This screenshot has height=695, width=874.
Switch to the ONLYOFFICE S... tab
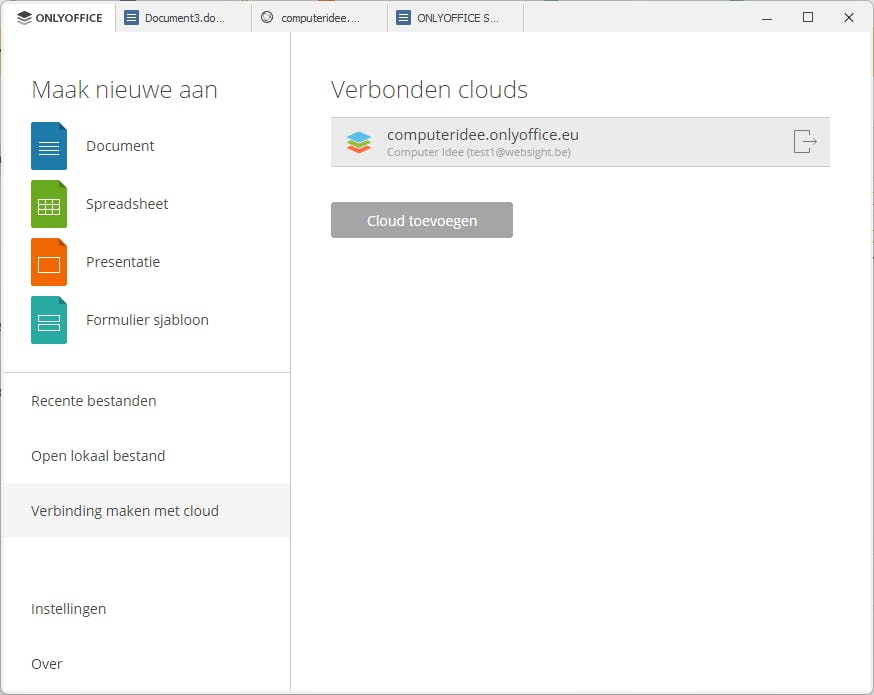(x=455, y=18)
